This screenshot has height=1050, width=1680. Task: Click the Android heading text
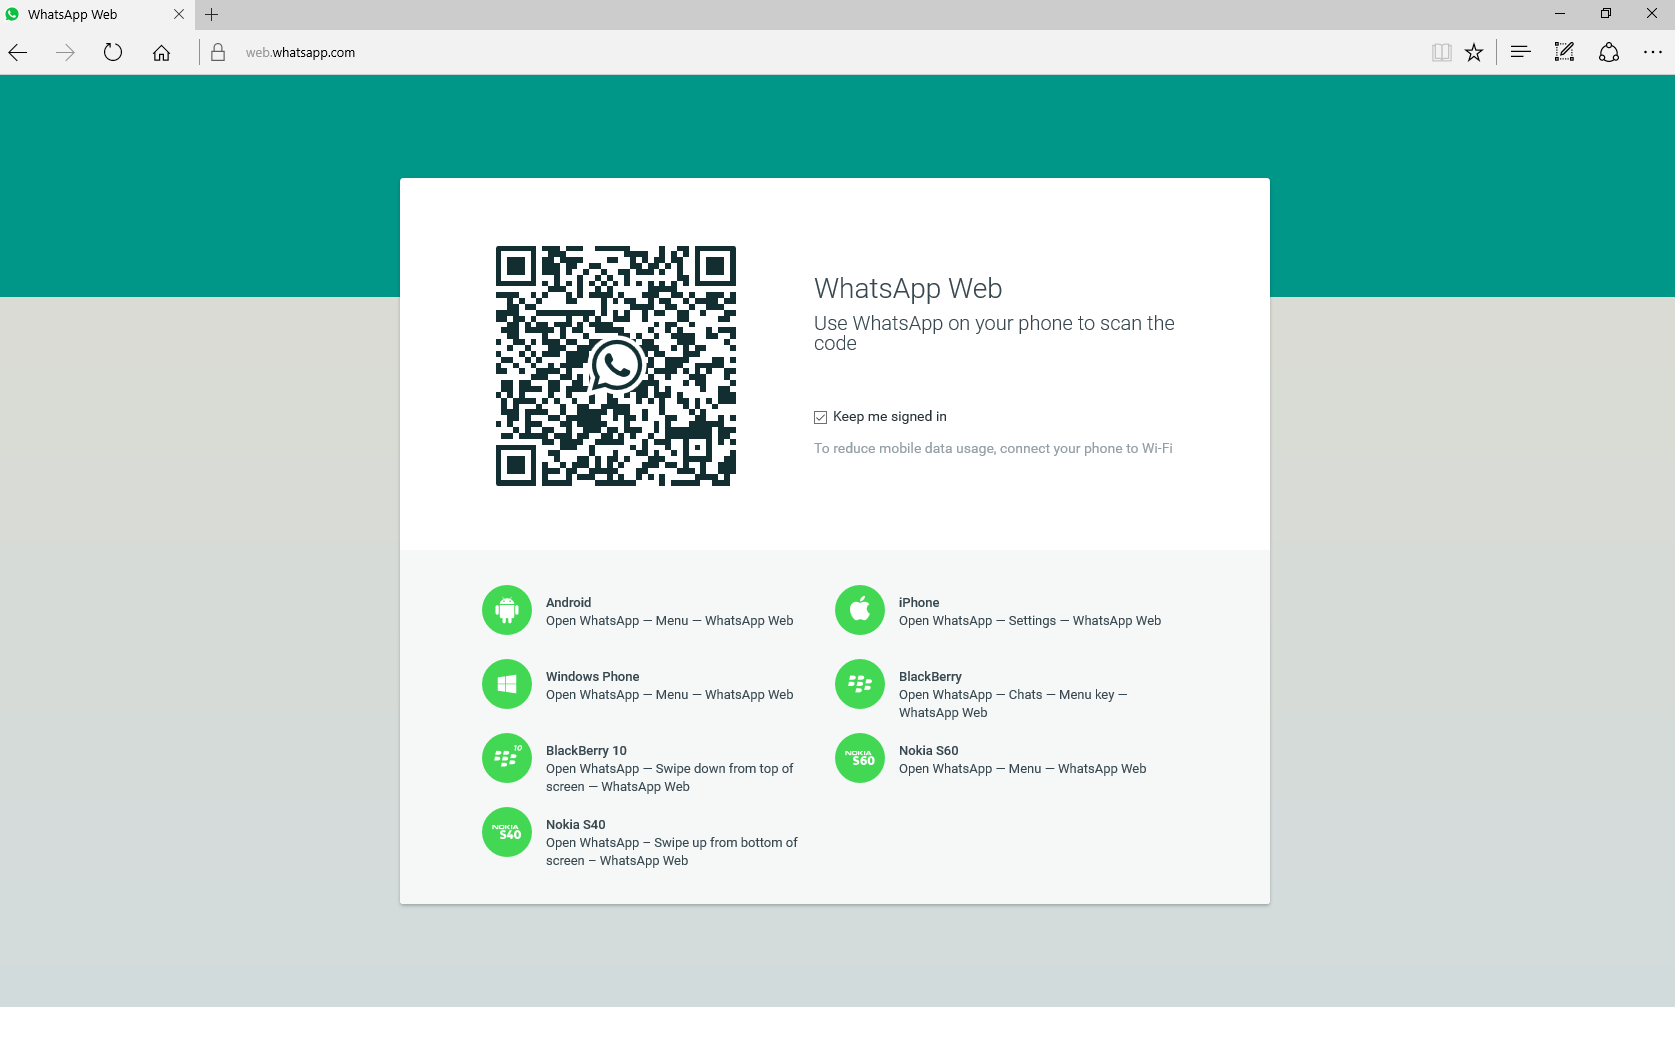point(568,602)
